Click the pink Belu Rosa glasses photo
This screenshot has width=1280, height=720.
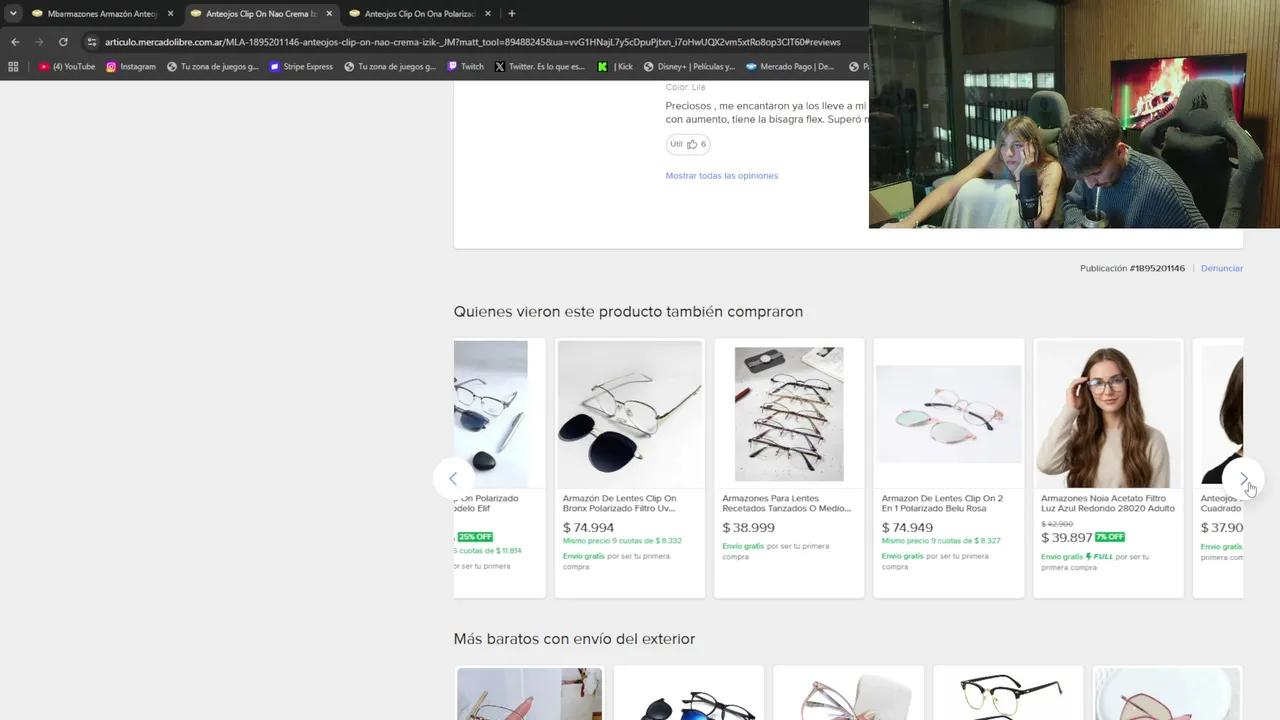tap(949, 414)
